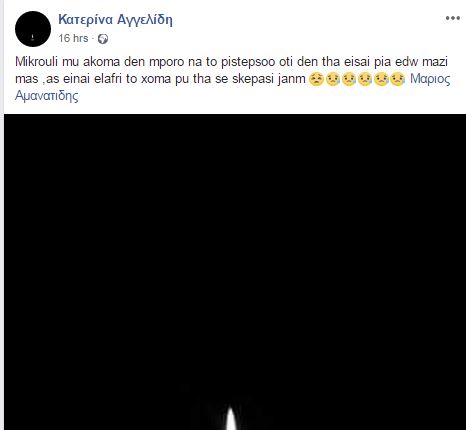Screen dimensions: 466x430
Task: Click the third emoji in the emoji row
Action: 349,79
